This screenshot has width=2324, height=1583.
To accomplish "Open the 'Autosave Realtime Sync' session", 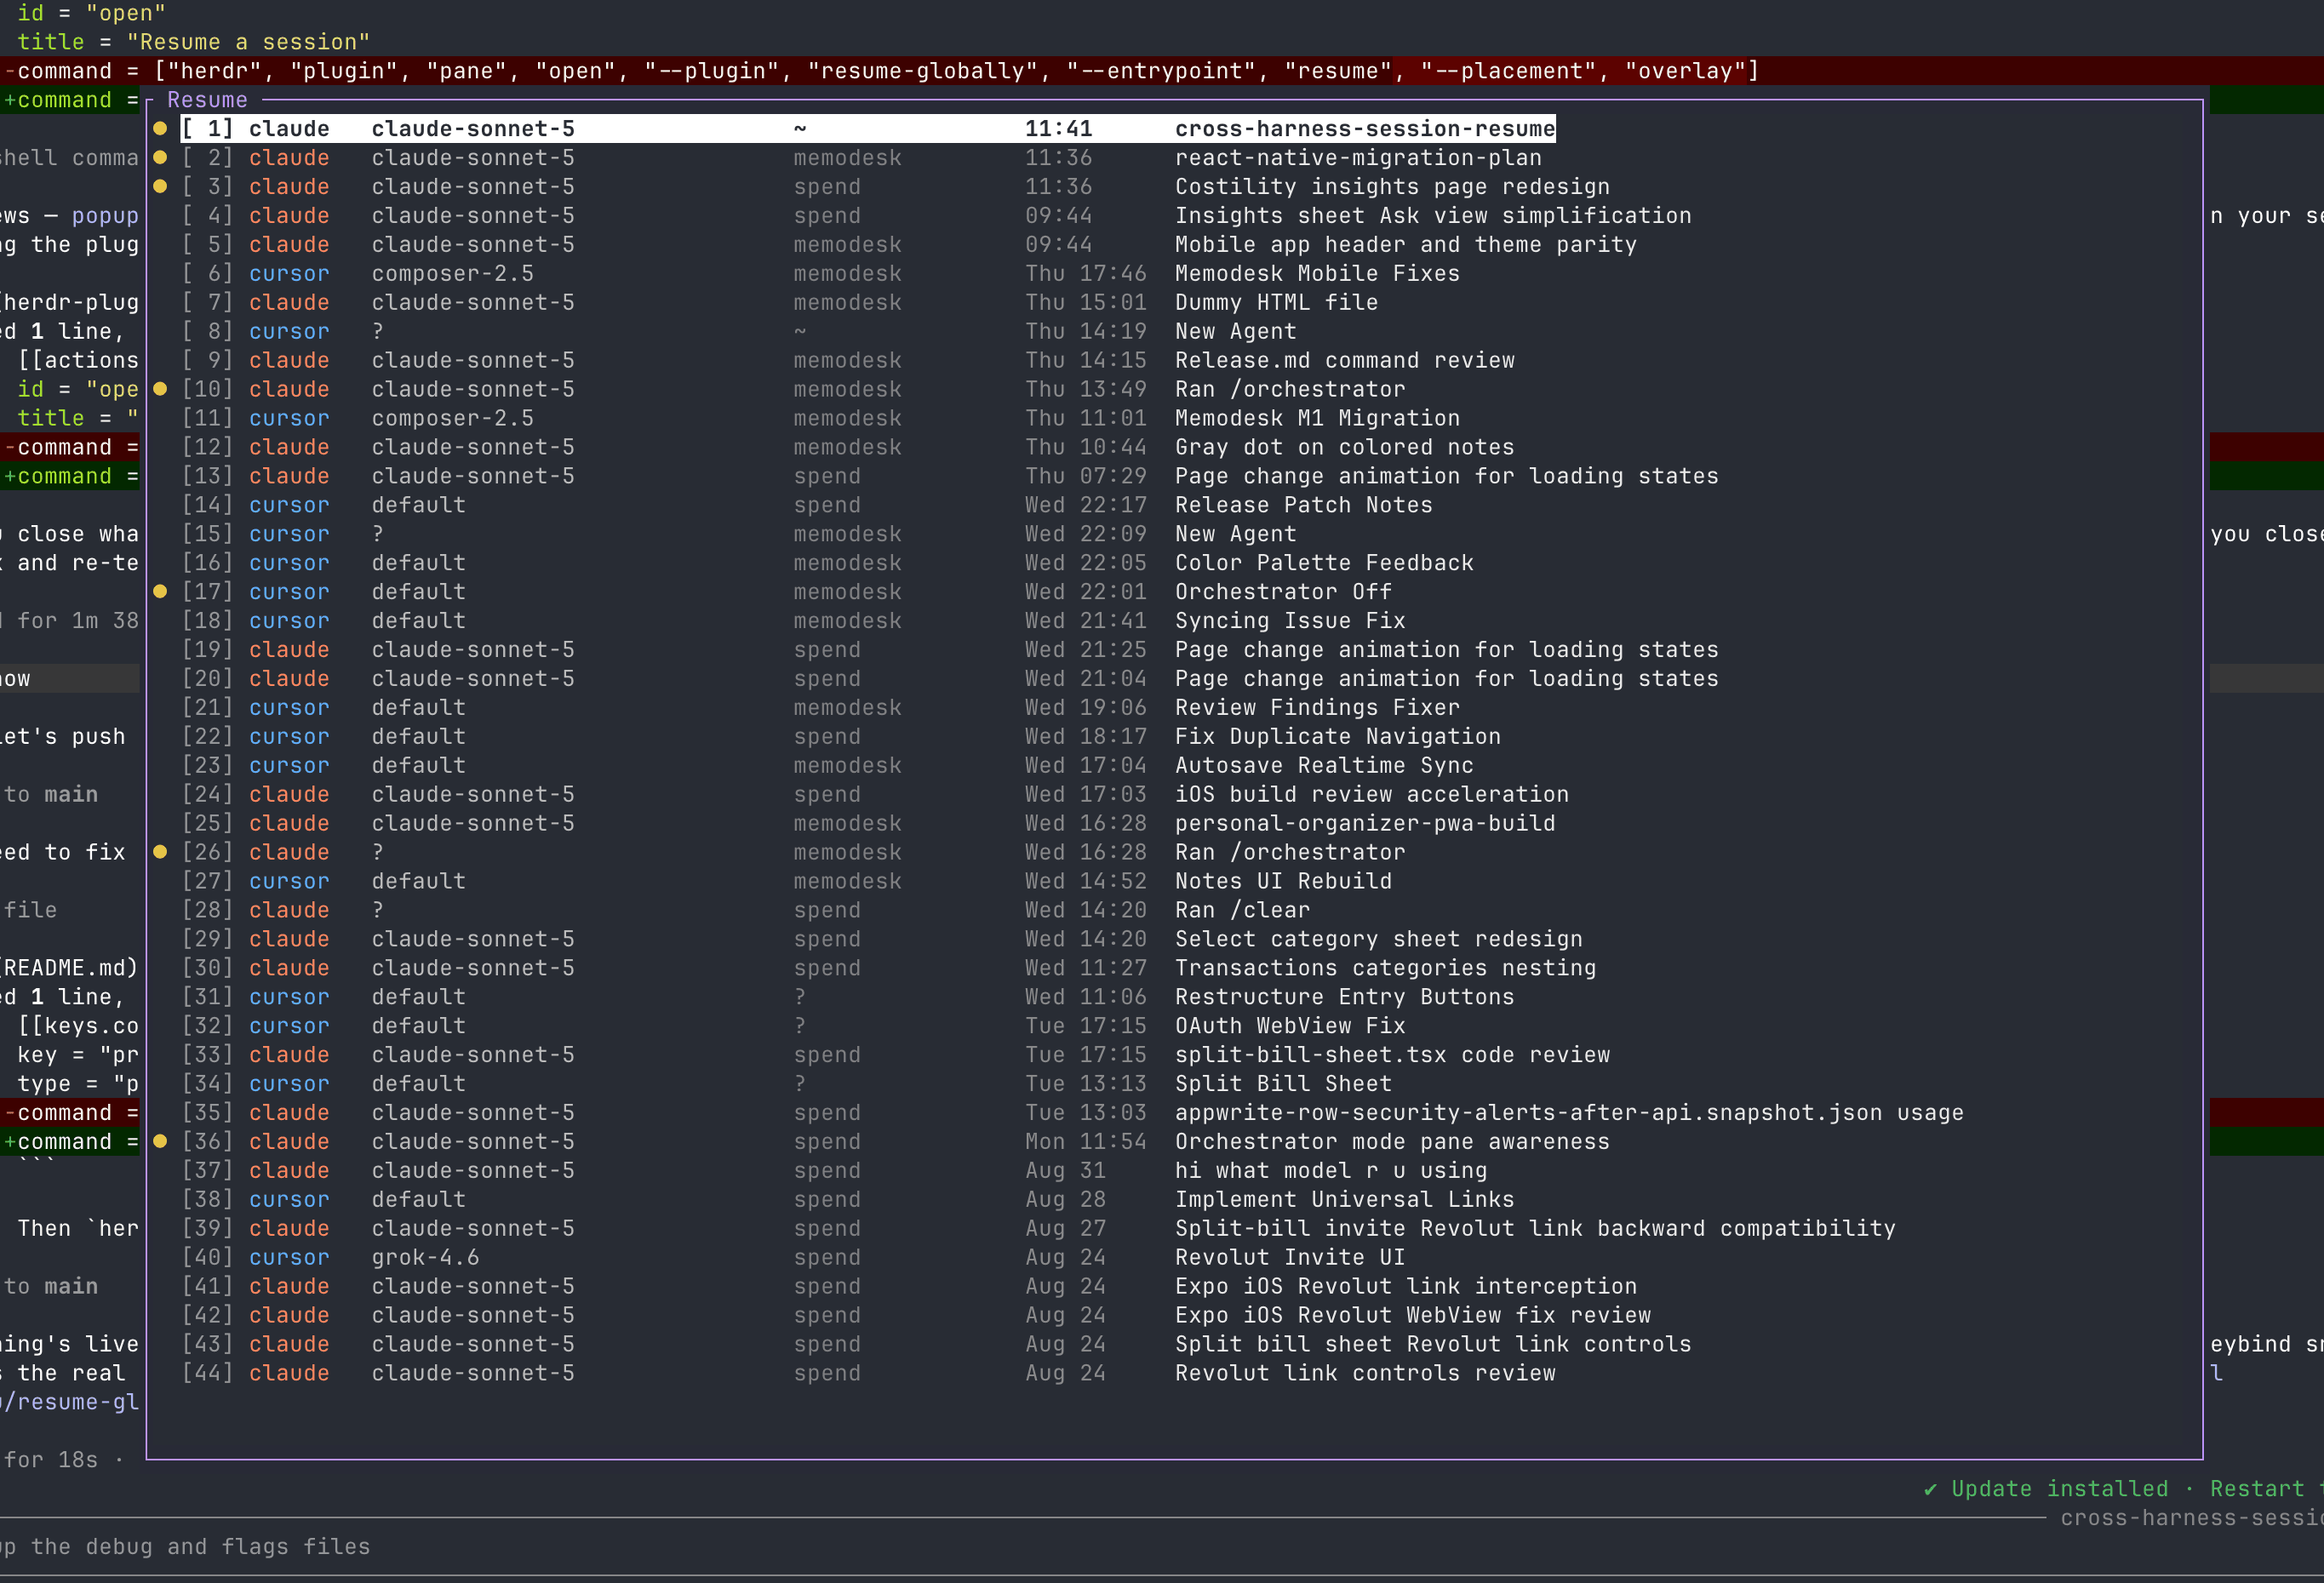I will coord(827,766).
